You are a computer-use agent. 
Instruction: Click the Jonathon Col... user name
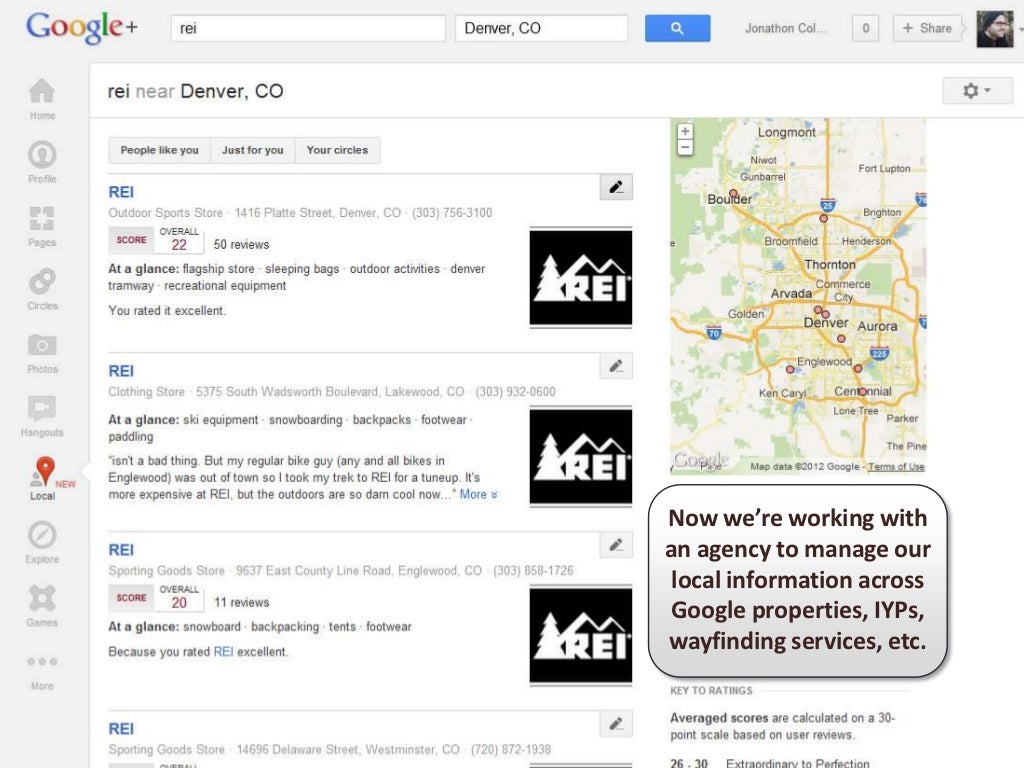(x=786, y=28)
